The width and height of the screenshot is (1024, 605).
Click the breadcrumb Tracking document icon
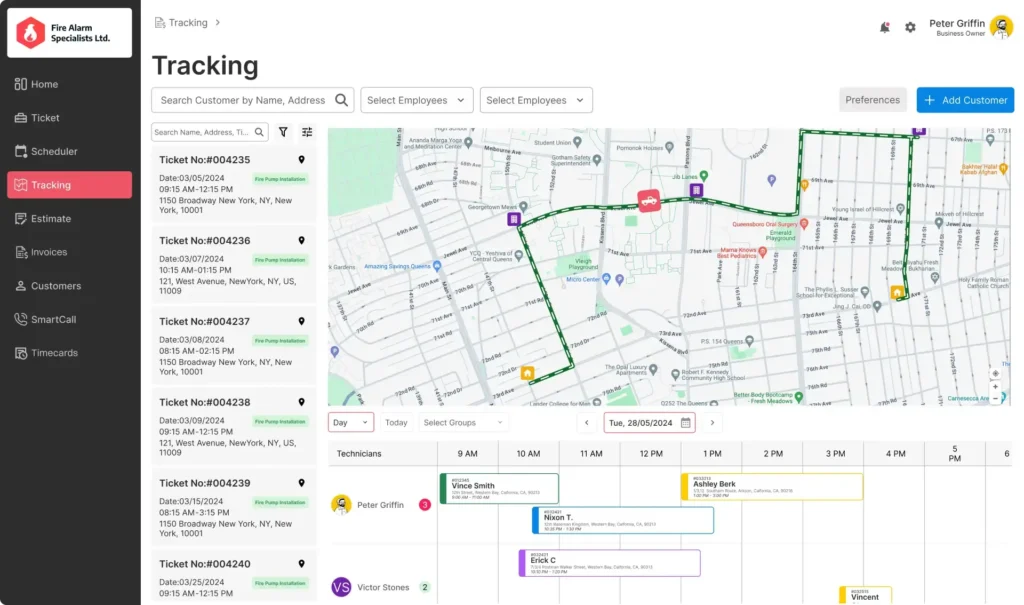tap(159, 23)
